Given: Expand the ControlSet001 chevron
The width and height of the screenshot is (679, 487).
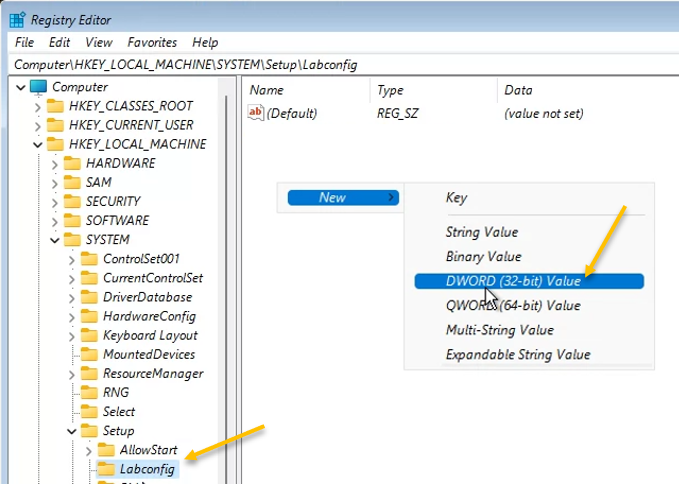Looking at the screenshot, I should [x=71, y=260].
